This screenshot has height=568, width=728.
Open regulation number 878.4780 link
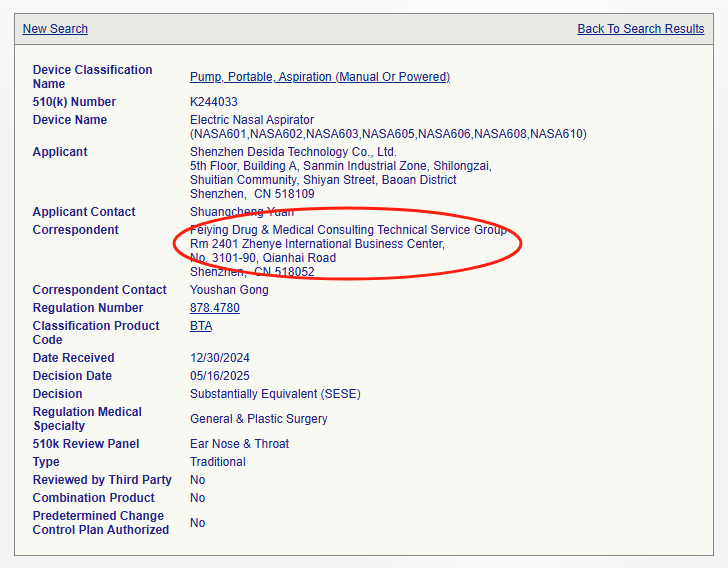click(x=214, y=308)
